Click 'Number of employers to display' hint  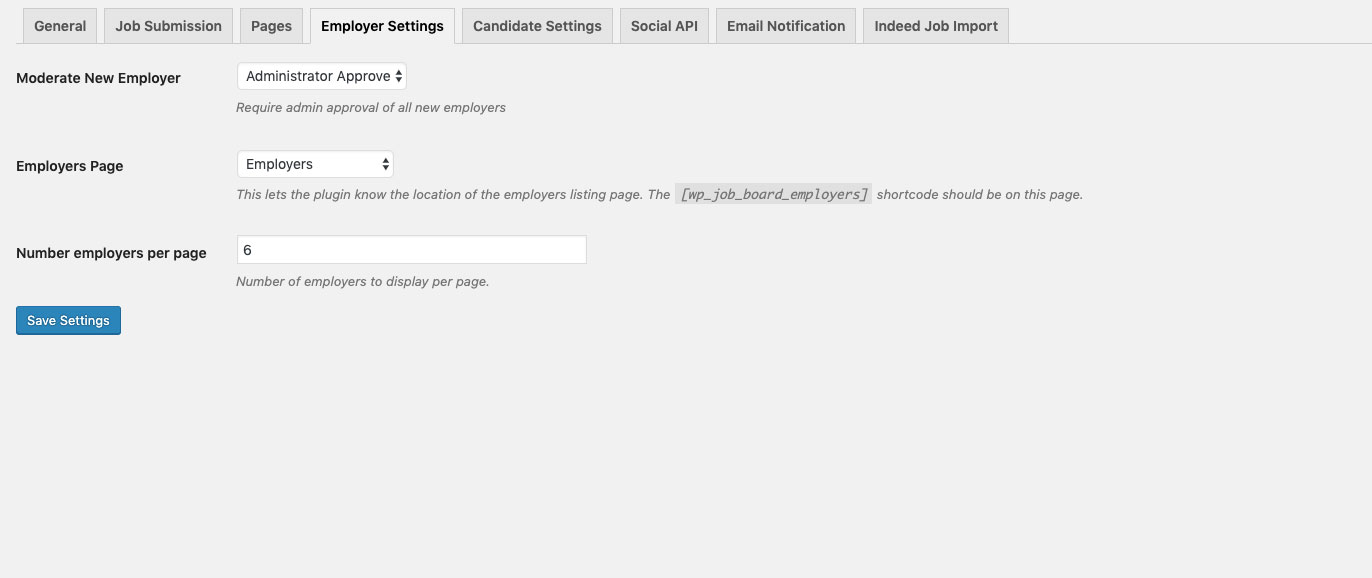point(362,281)
